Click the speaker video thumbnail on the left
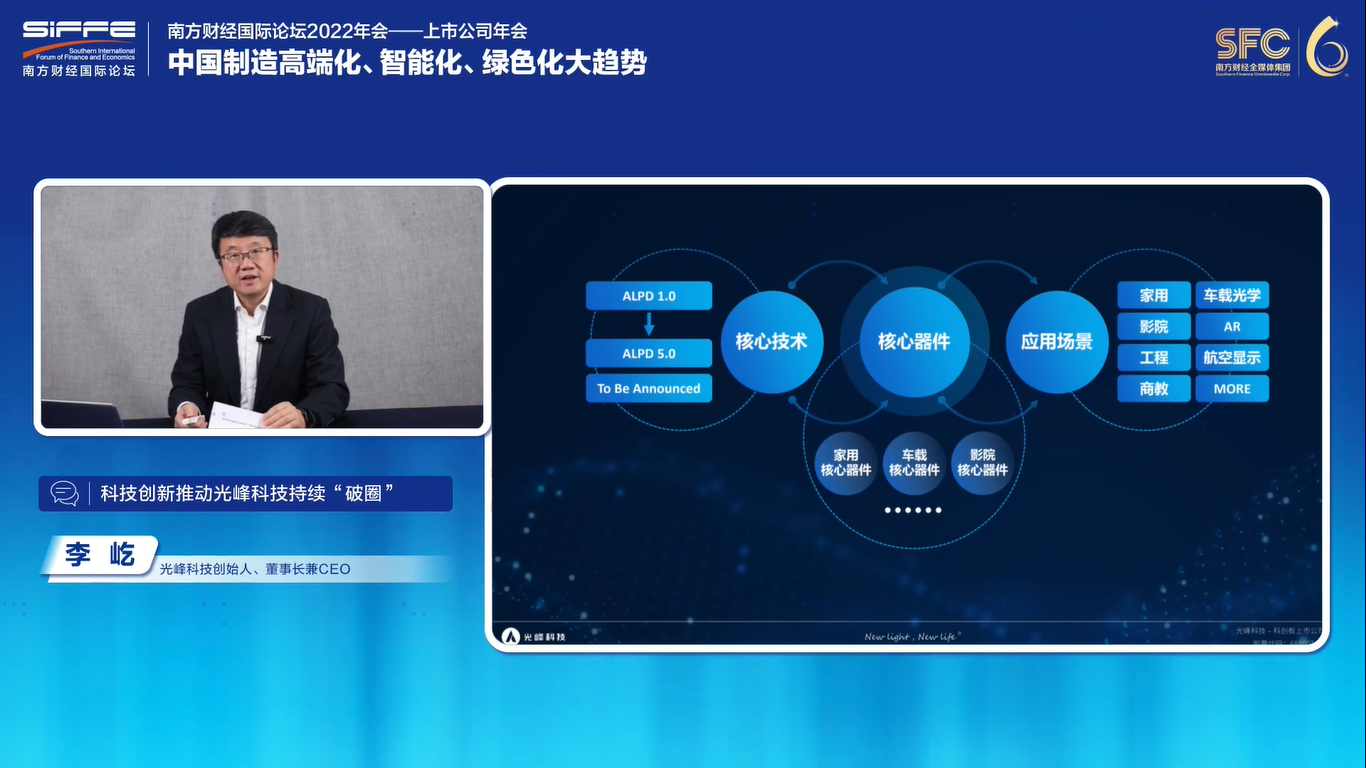 tap(262, 307)
